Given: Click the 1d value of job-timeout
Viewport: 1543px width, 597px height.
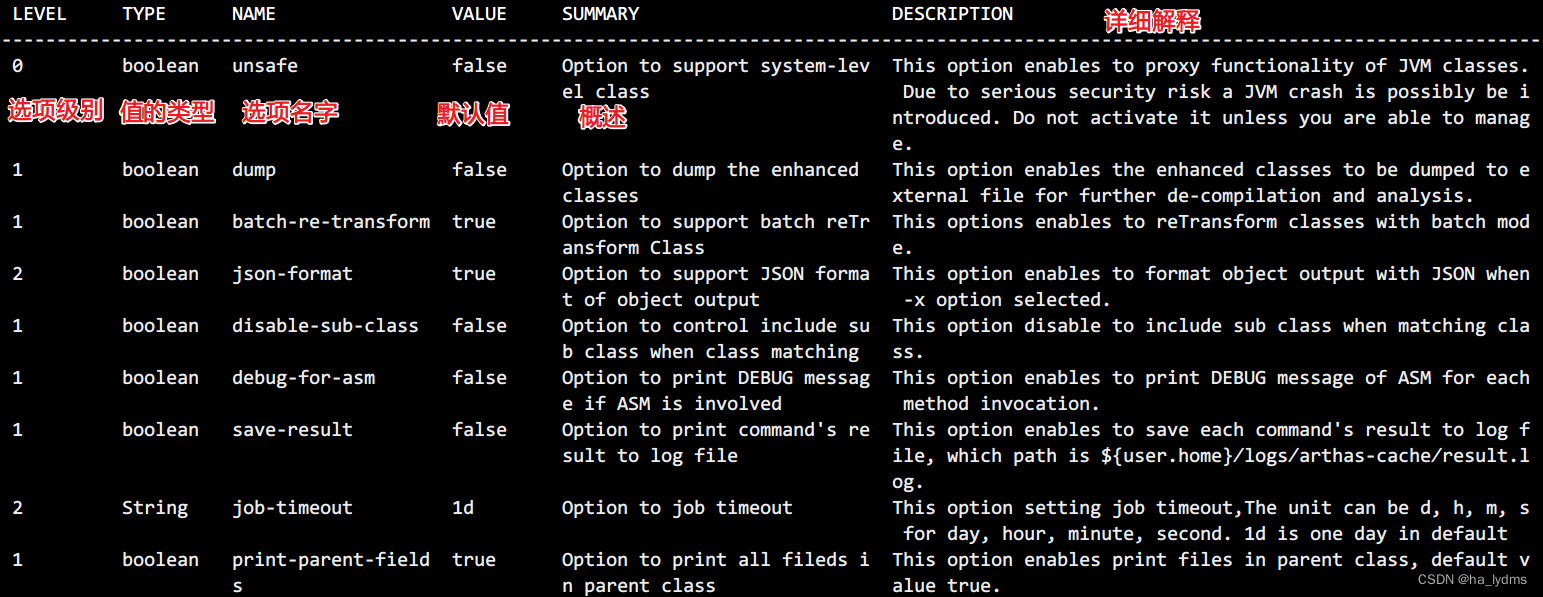Looking at the screenshot, I should point(463,508).
